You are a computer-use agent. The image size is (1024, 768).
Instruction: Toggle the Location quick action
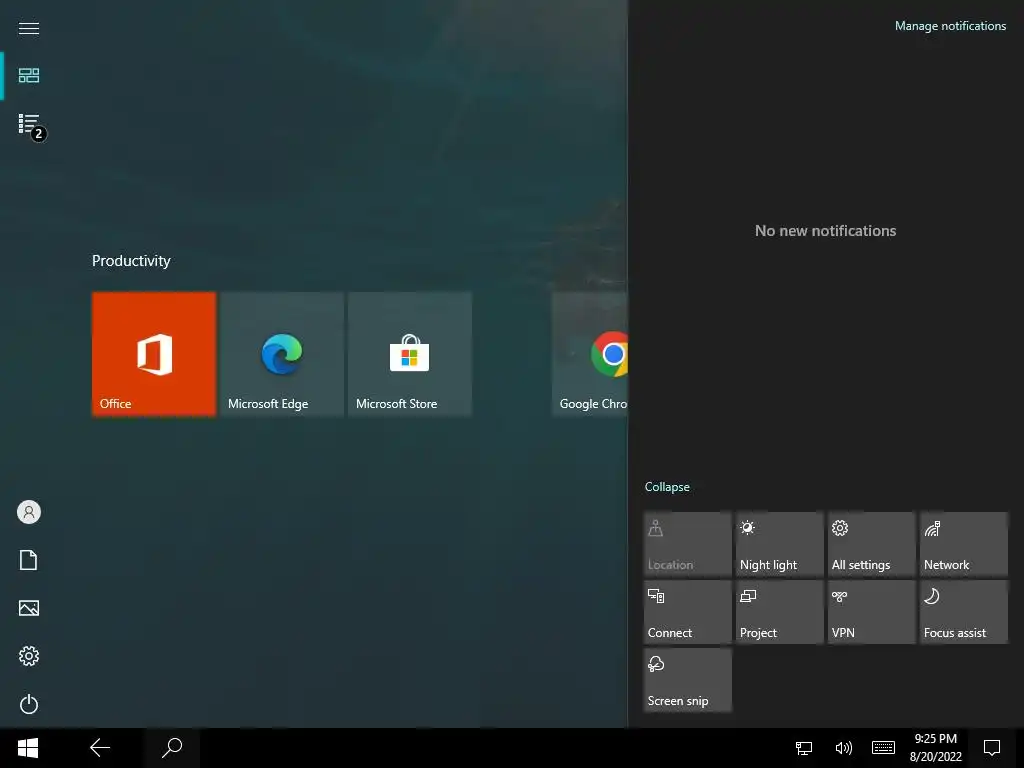pos(688,544)
